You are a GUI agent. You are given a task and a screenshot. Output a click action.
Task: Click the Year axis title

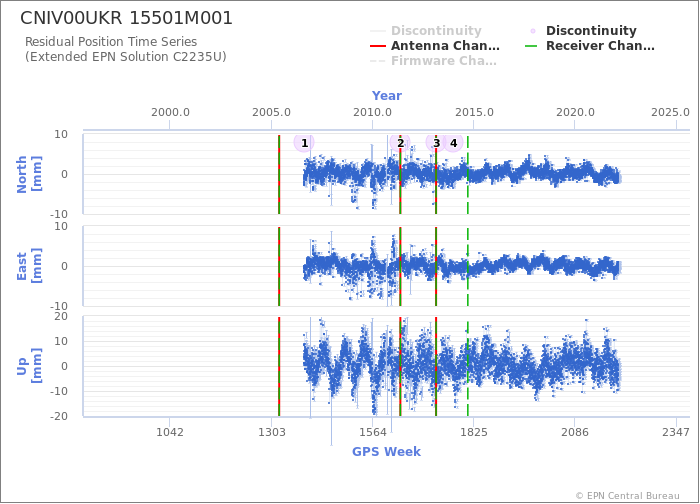387,96
